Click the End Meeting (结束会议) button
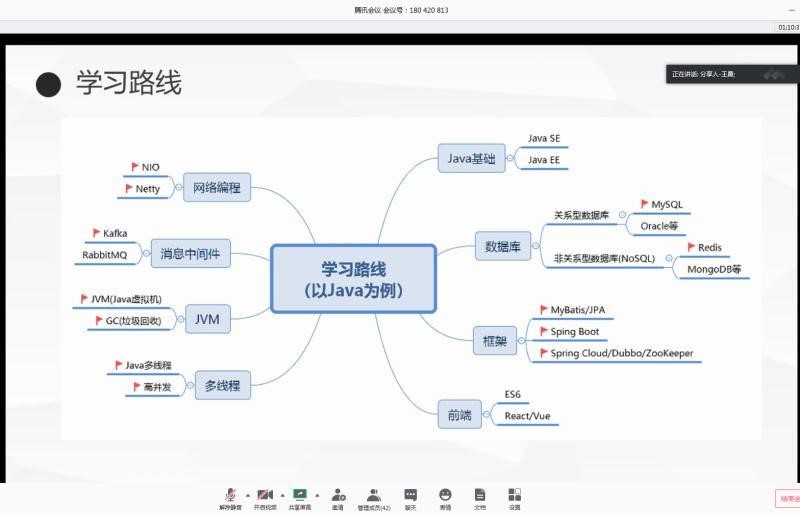 tap(788, 498)
